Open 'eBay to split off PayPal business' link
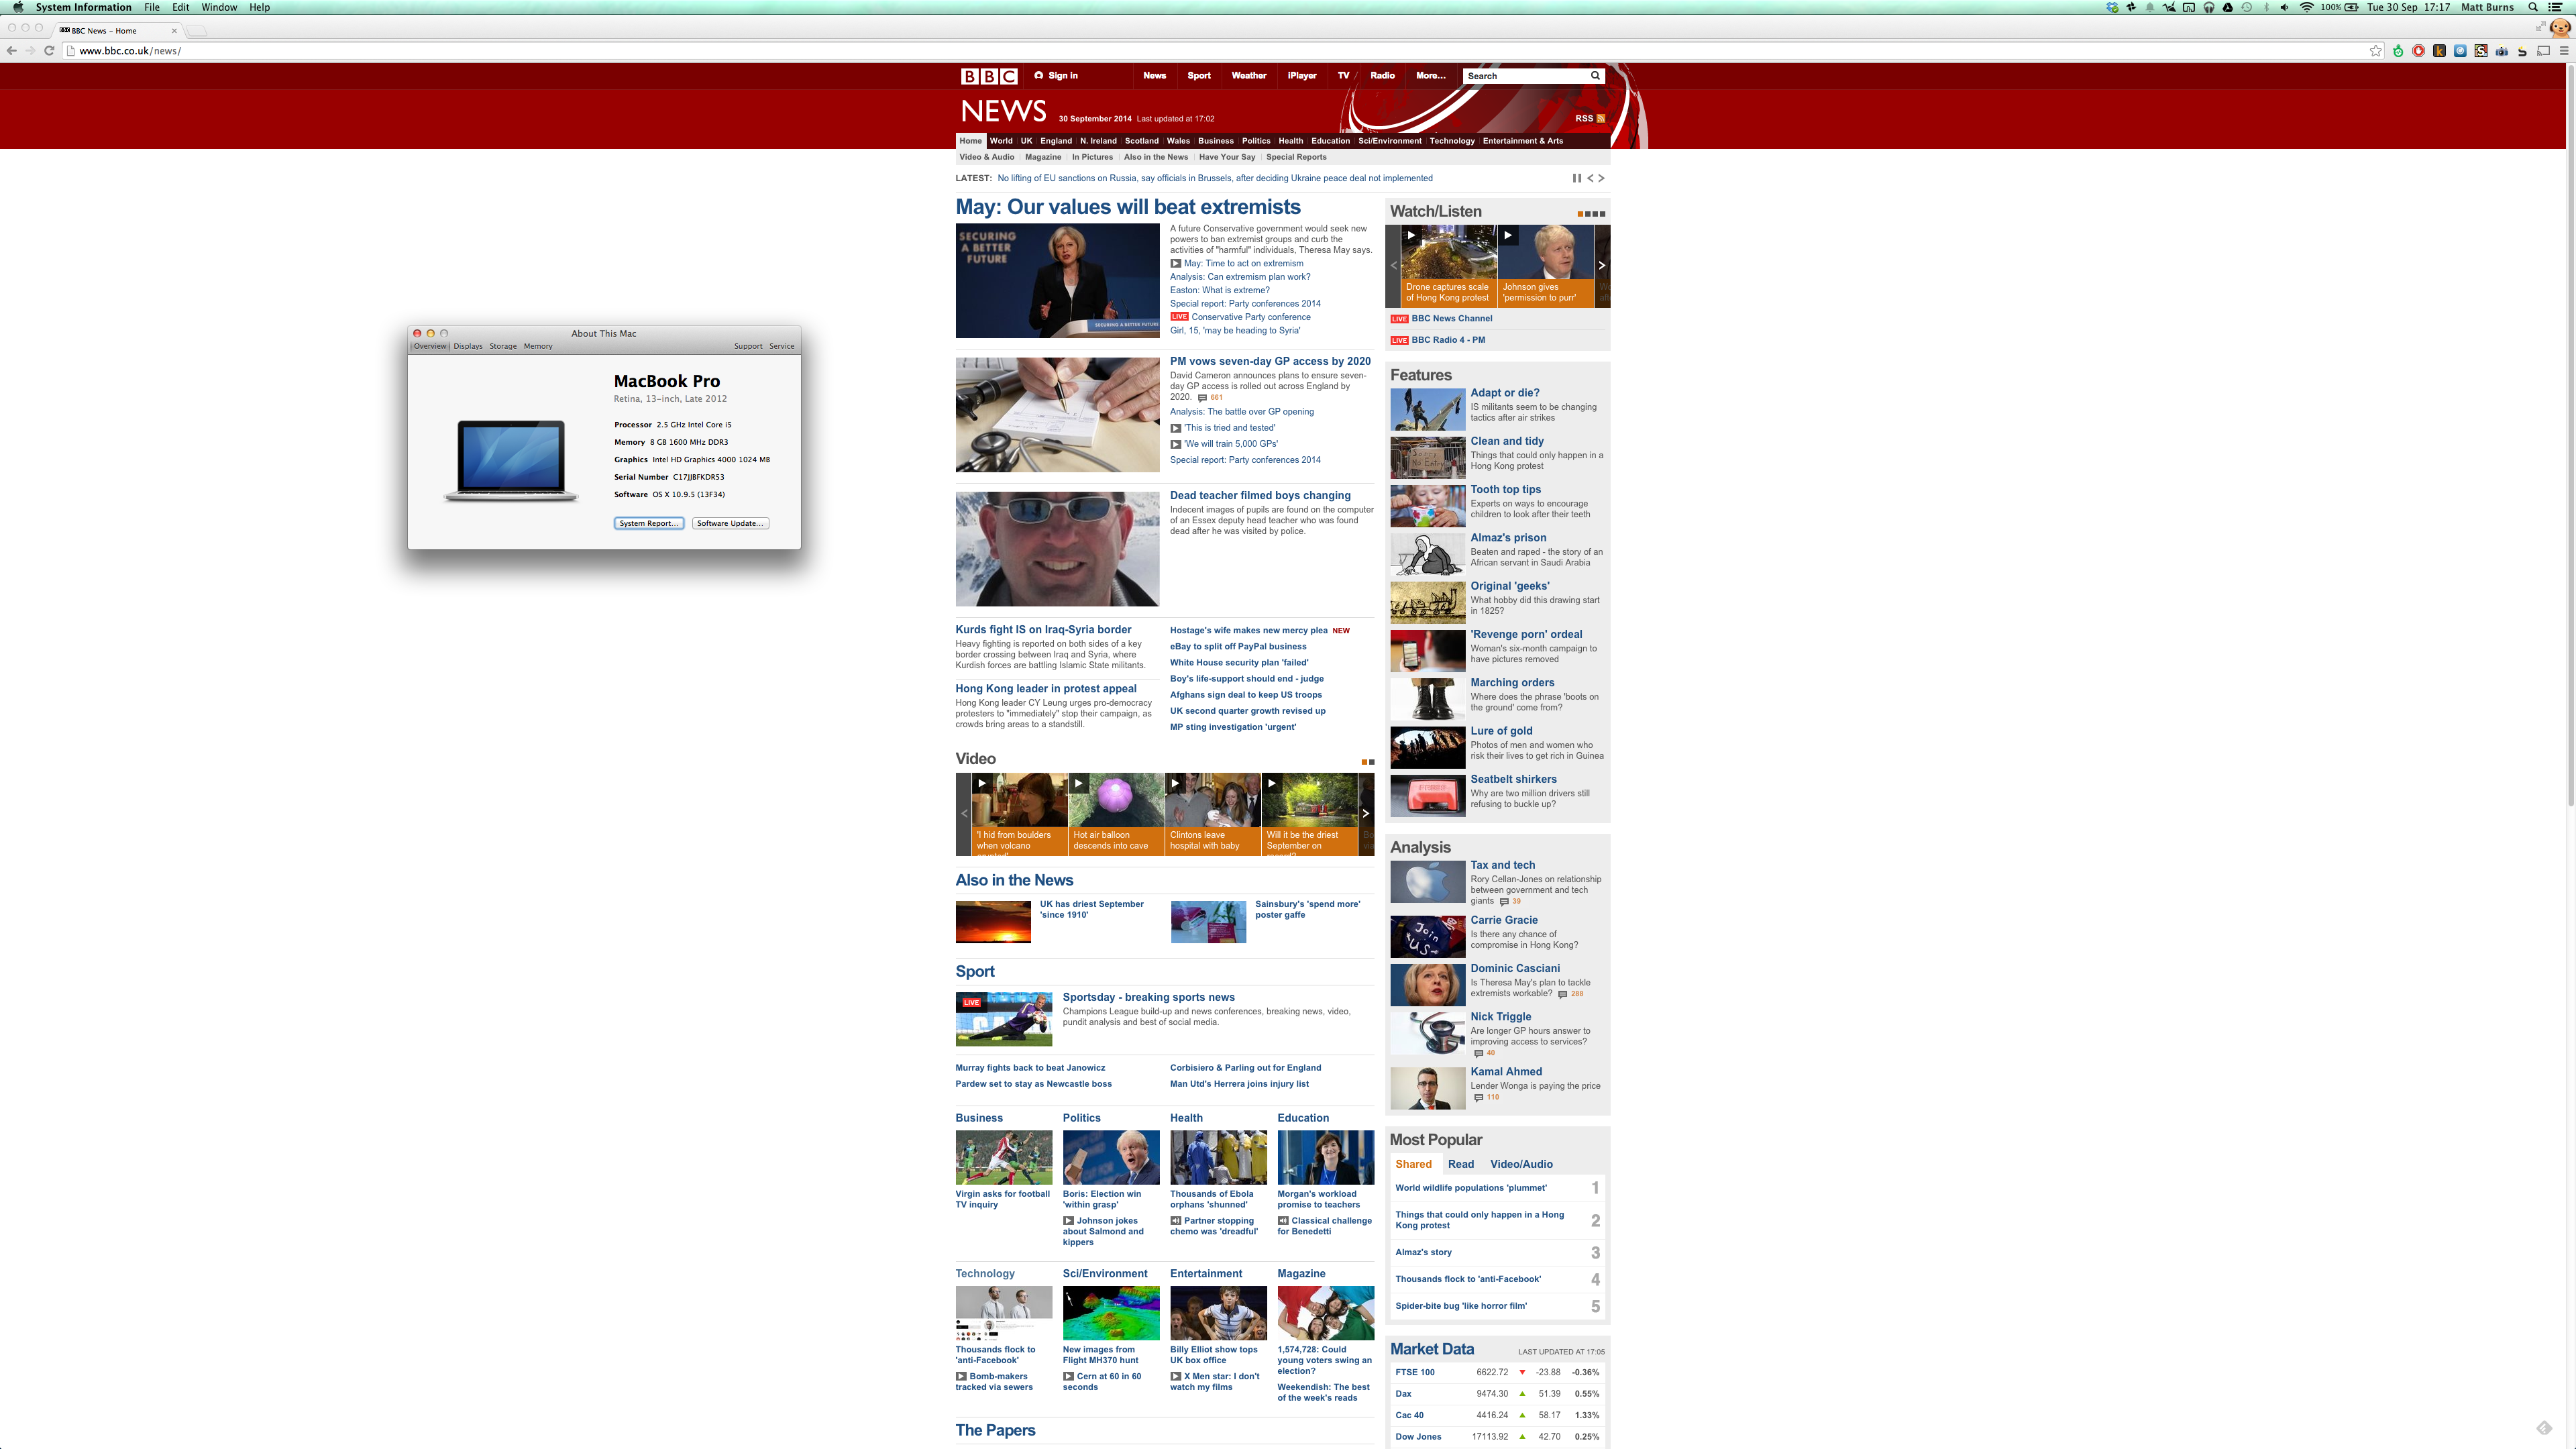Screen dimensions: 2576x1449 (x=1238, y=646)
